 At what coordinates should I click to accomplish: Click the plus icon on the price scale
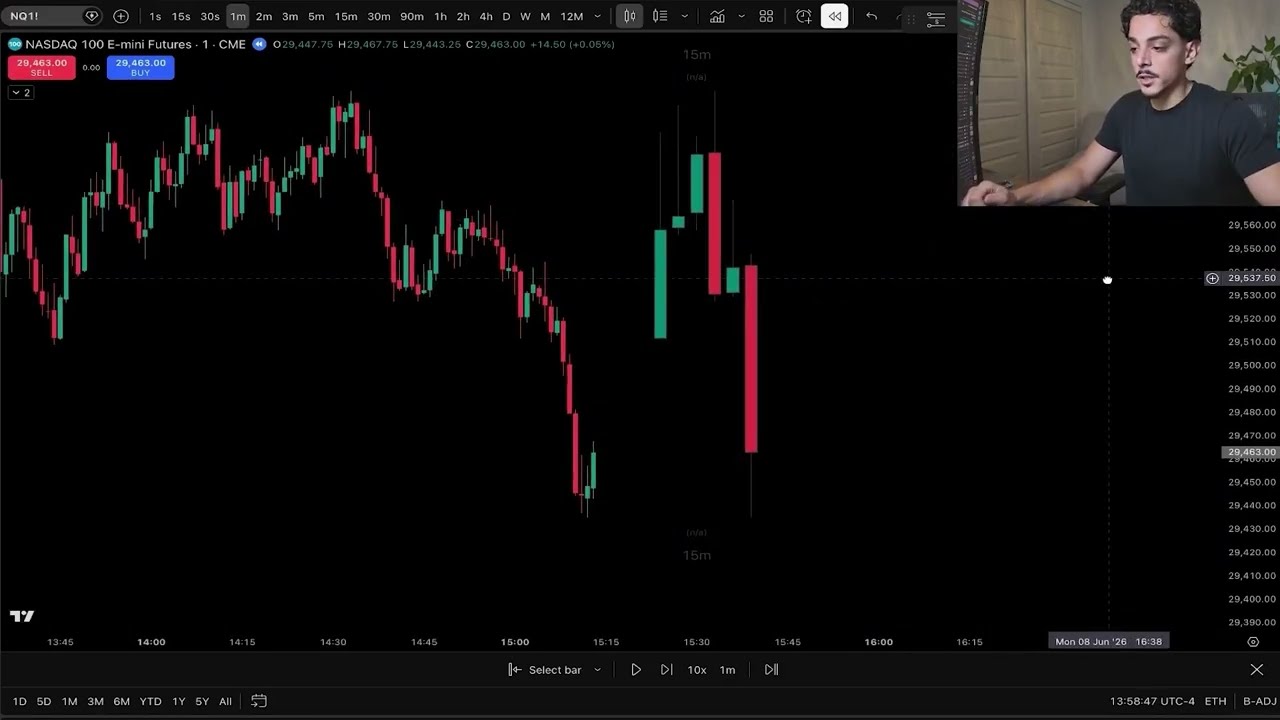[1212, 278]
